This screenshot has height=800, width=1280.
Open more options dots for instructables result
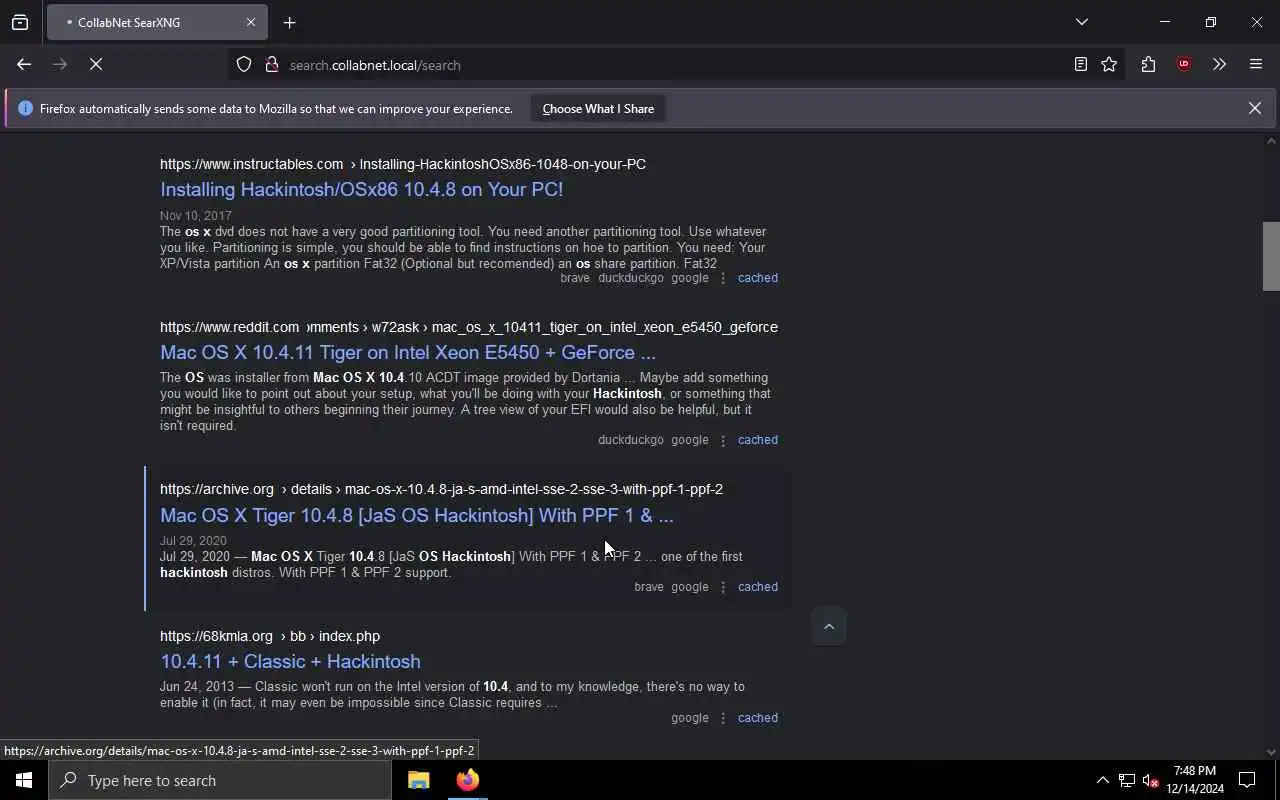(723, 278)
